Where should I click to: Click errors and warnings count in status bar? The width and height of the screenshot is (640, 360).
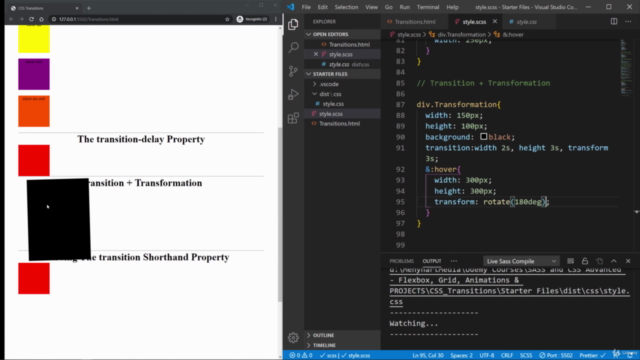coord(301,356)
